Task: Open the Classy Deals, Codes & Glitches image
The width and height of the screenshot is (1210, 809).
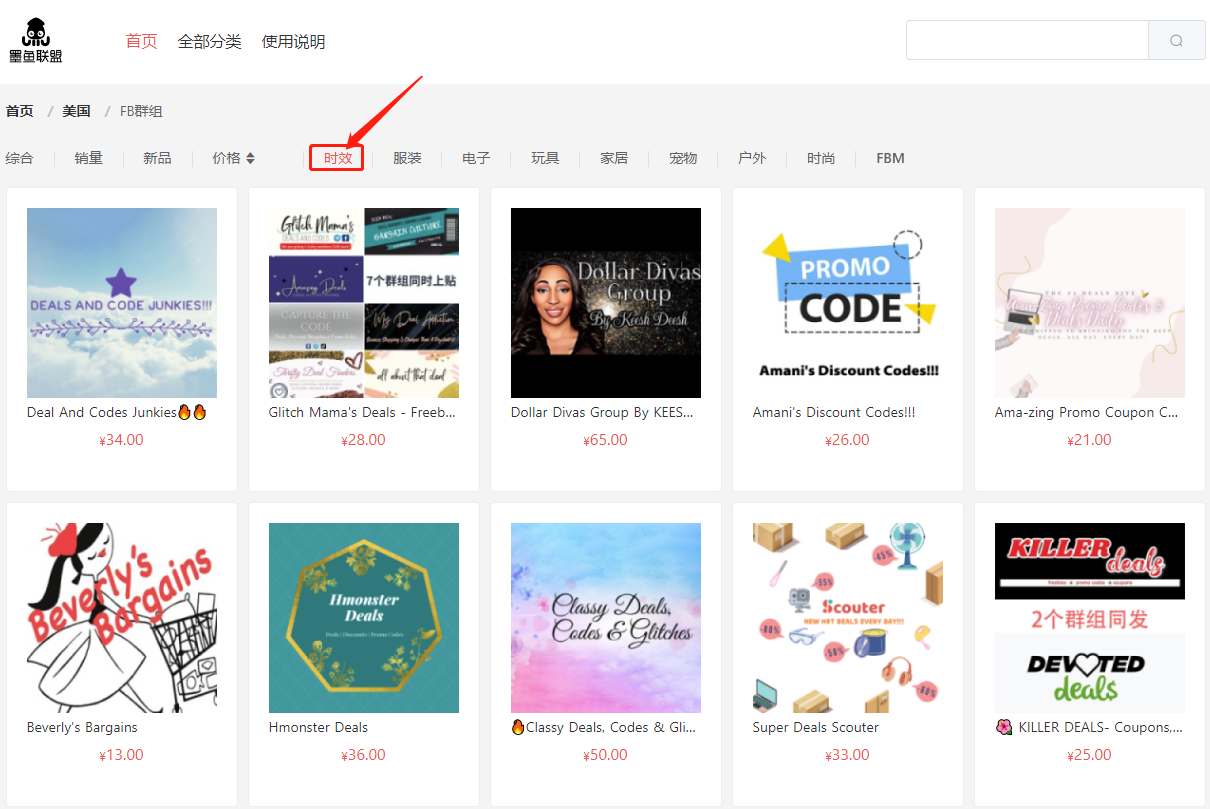Action: pos(606,618)
